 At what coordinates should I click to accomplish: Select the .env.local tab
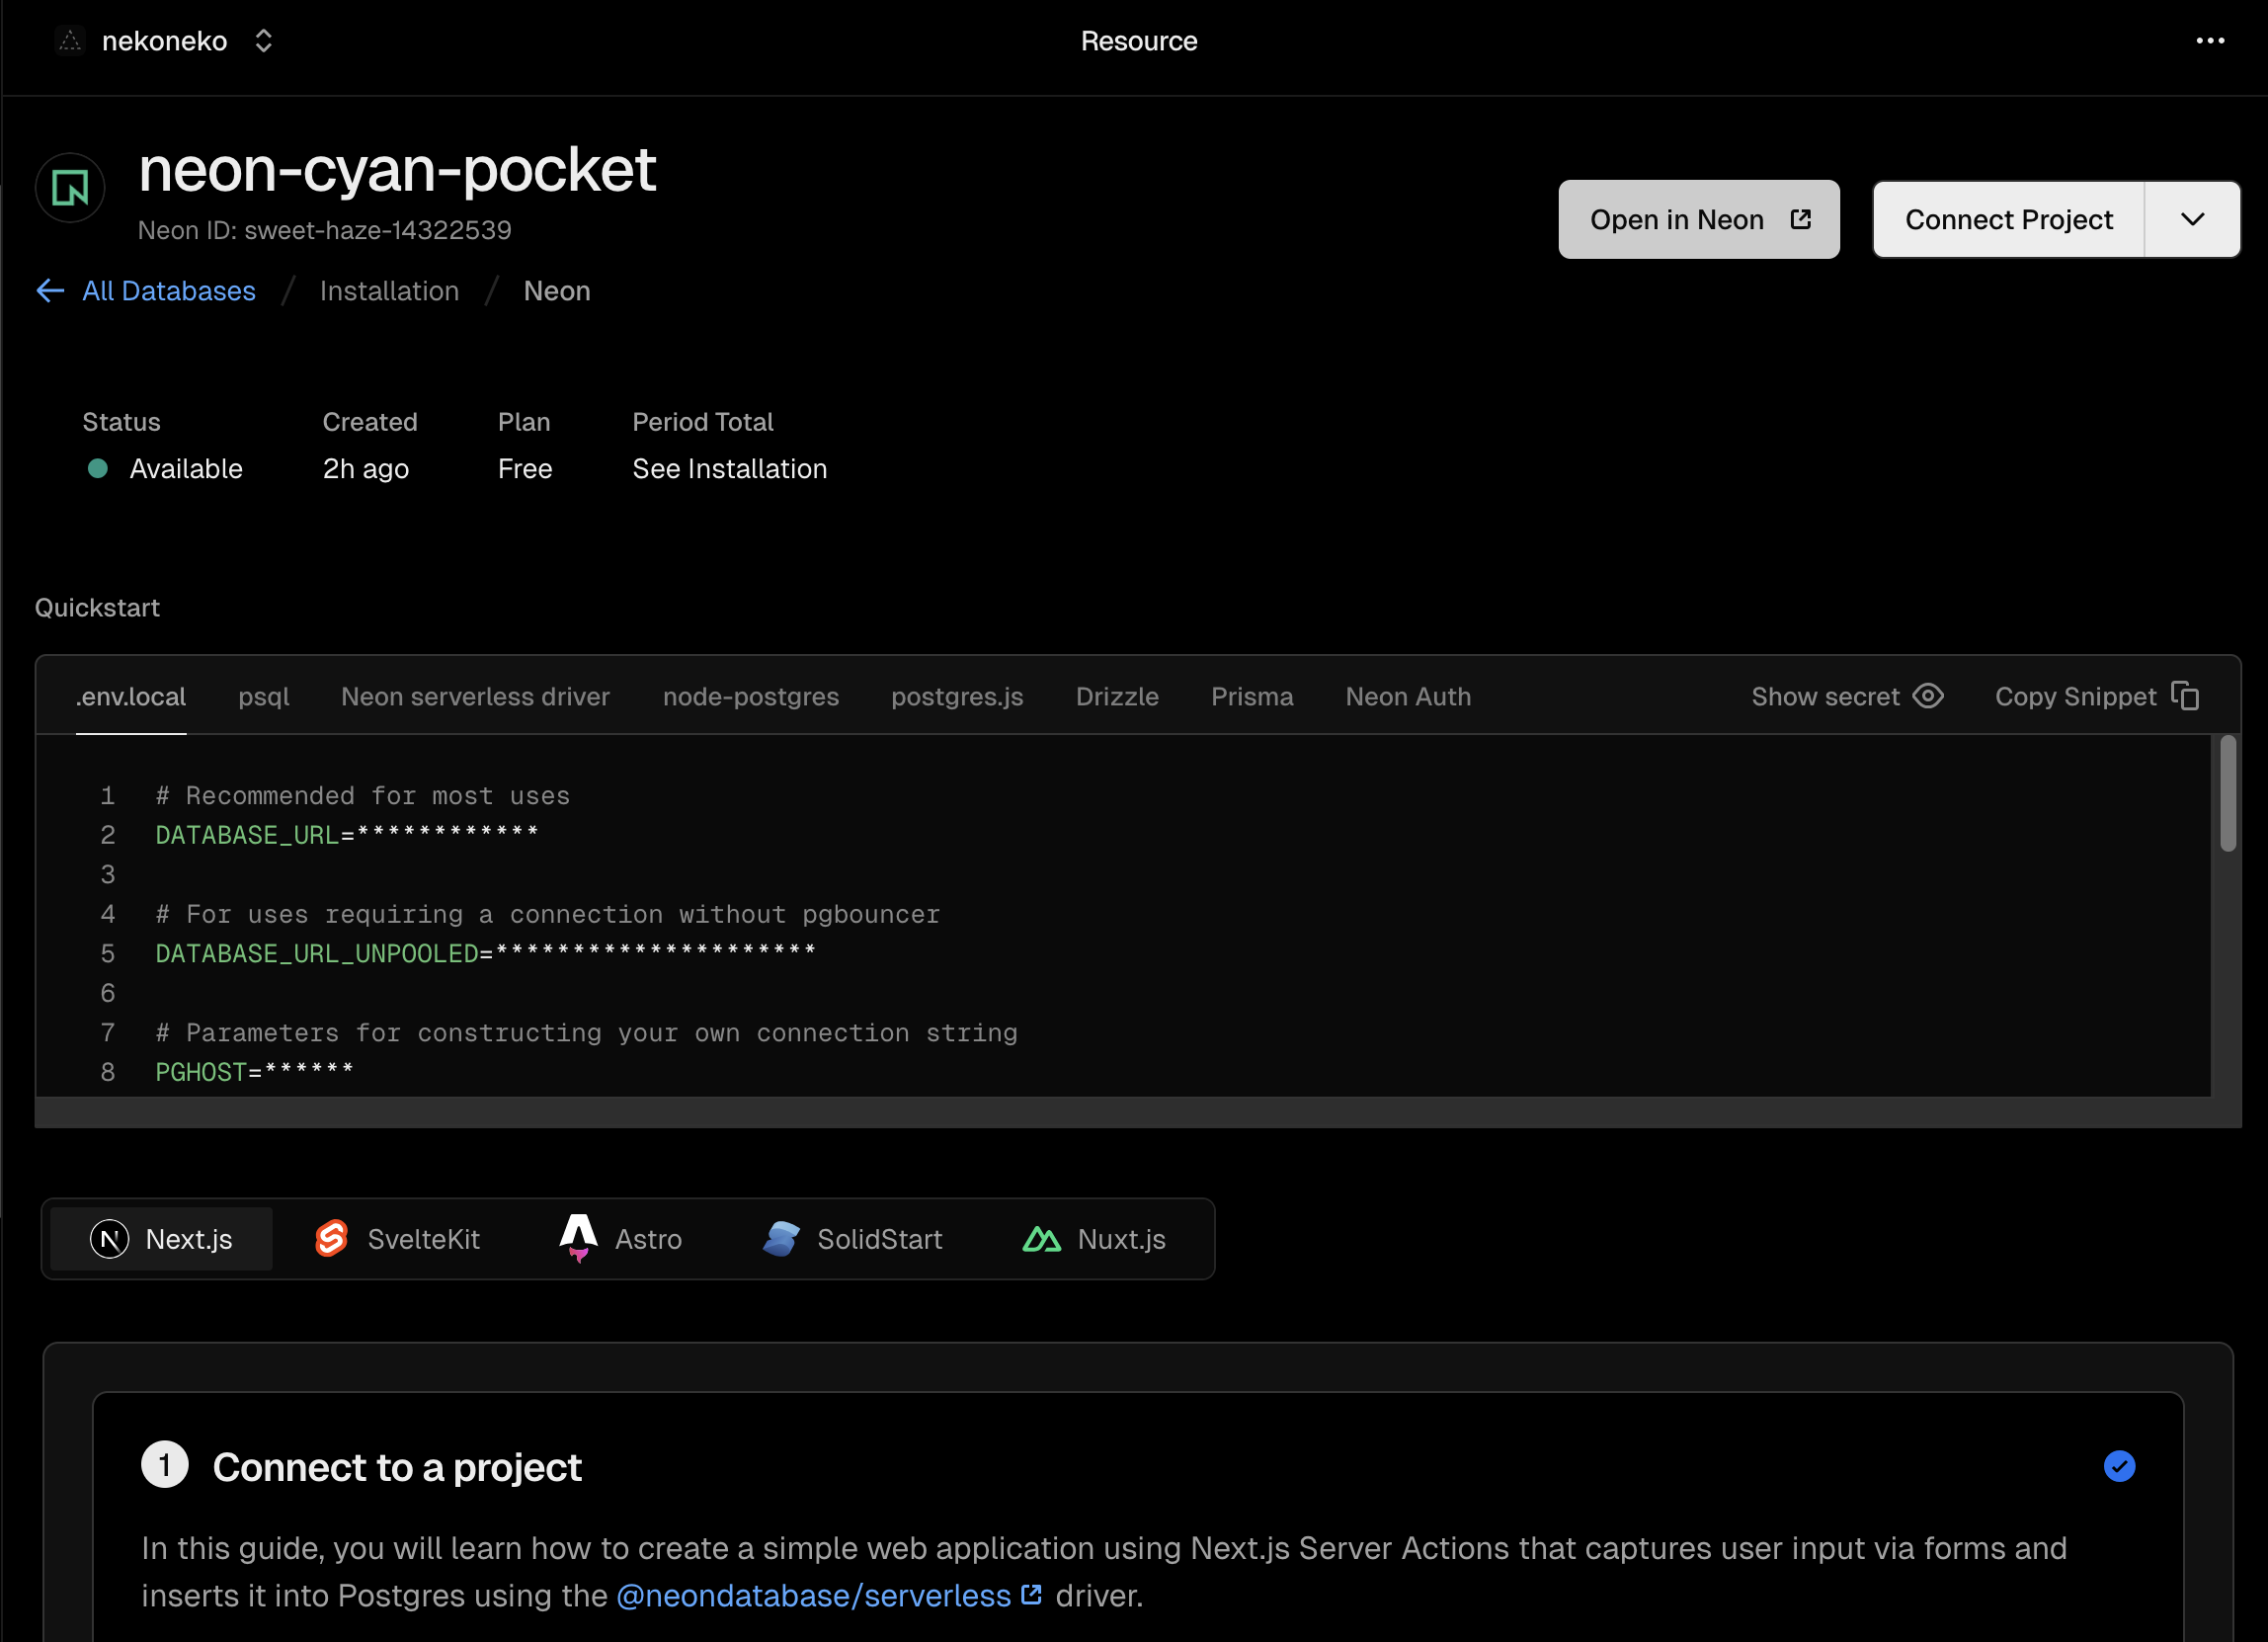click(x=131, y=696)
